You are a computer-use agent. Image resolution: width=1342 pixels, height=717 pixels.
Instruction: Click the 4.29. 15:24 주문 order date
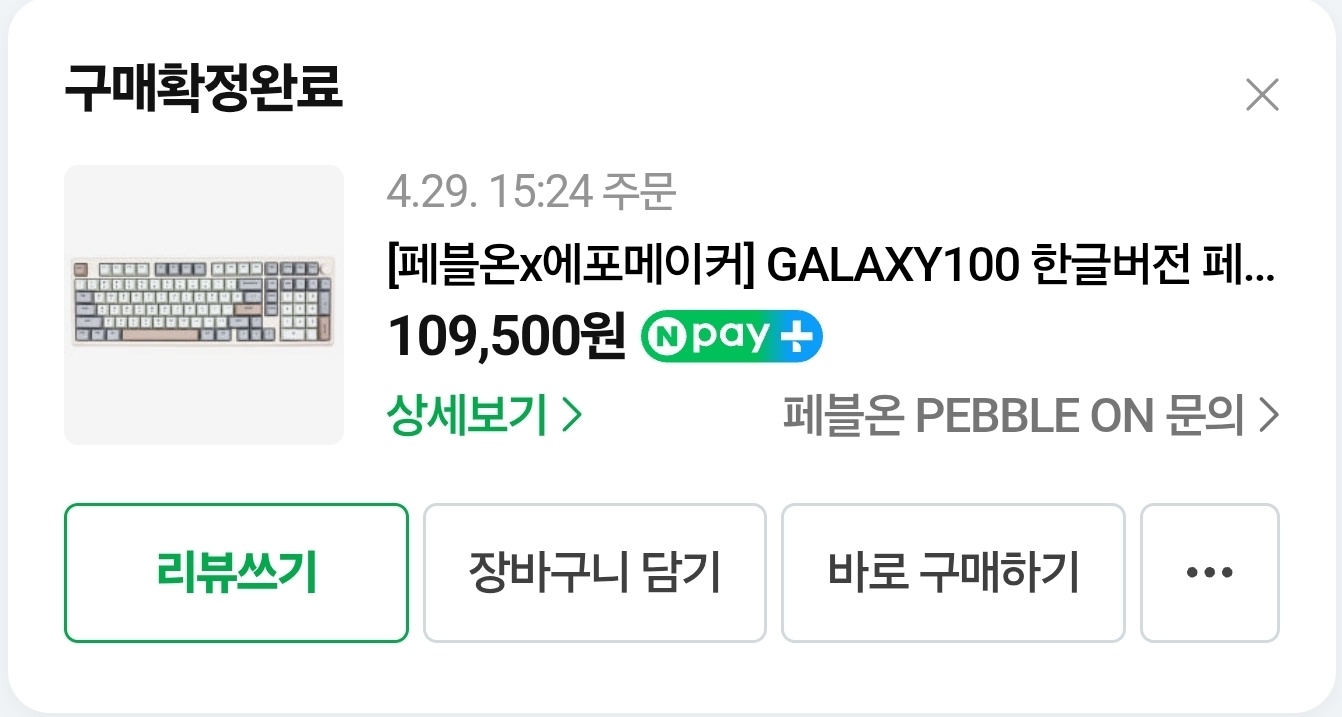click(x=531, y=191)
